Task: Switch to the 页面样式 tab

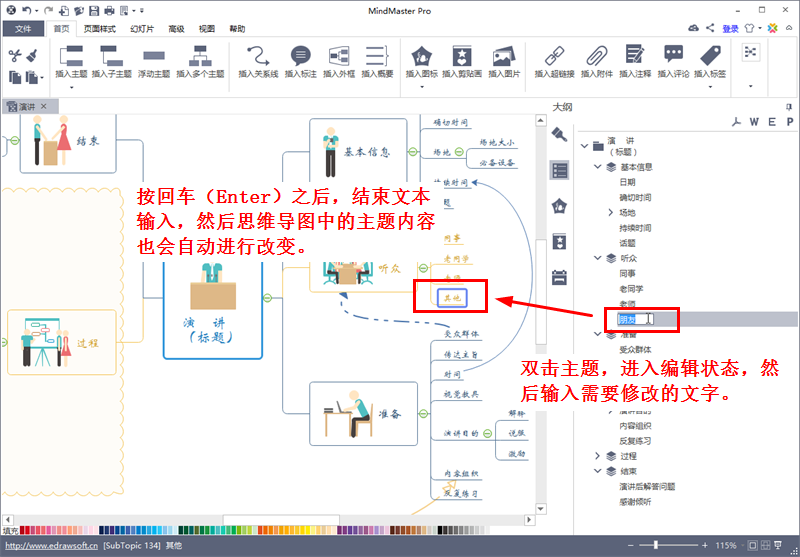Action: 99,29
